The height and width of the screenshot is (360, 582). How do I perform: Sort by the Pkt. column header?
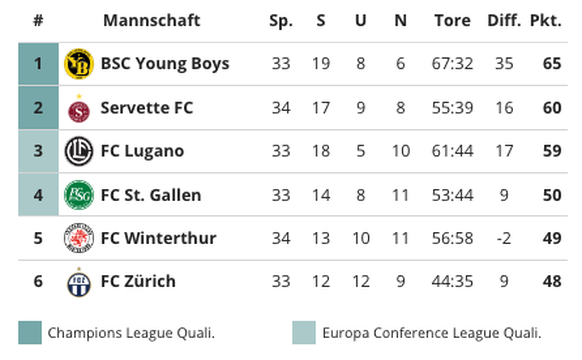click(x=546, y=20)
